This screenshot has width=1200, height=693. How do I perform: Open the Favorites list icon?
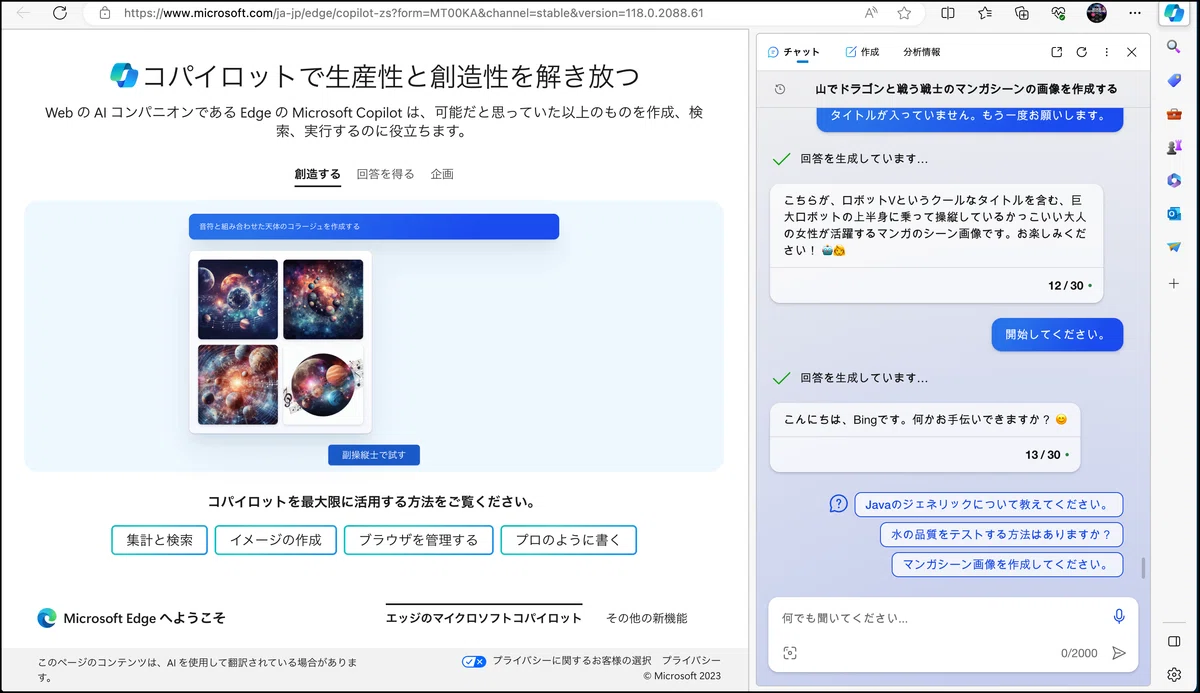(985, 13)
